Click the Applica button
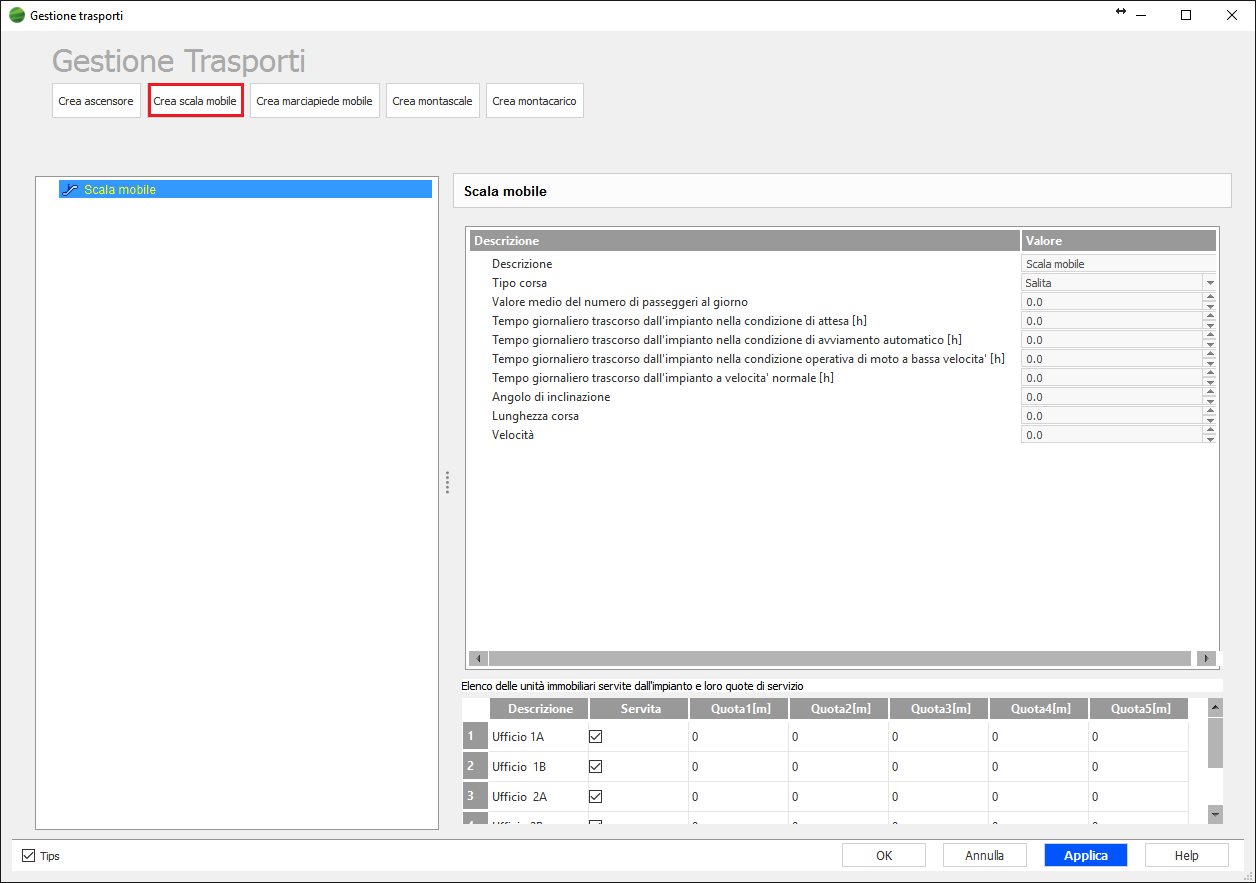1256x883 pixels. (1085, 855)
